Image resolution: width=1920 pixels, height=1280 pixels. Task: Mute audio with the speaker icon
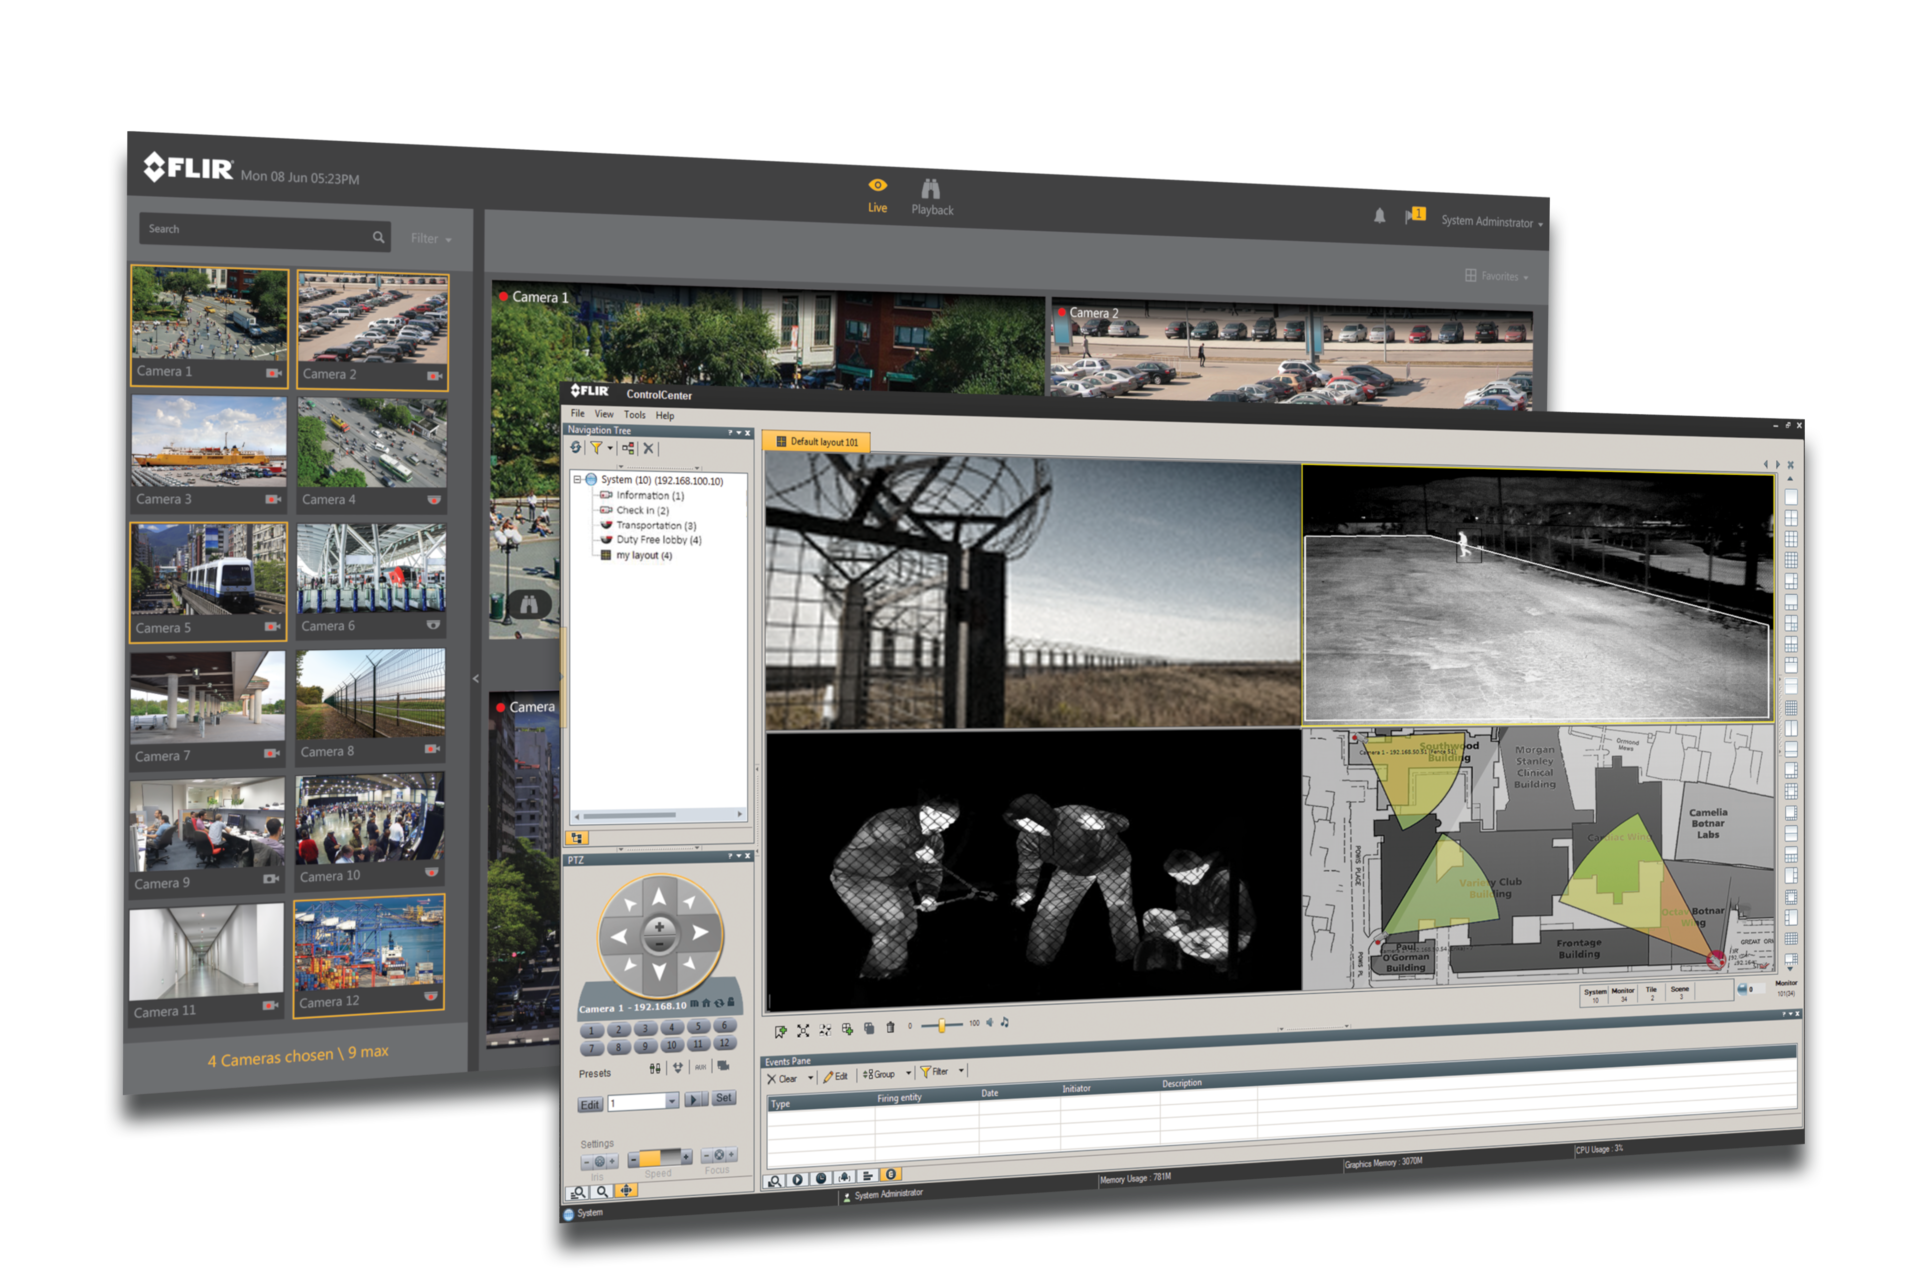[x=990, y=1023]
